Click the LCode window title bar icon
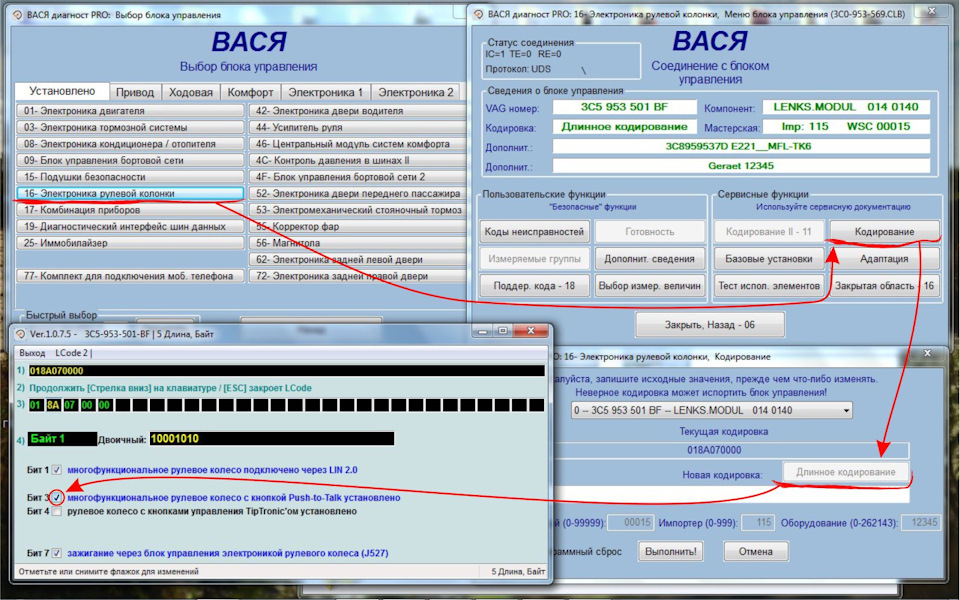960x600 pixels. (20, 334)
